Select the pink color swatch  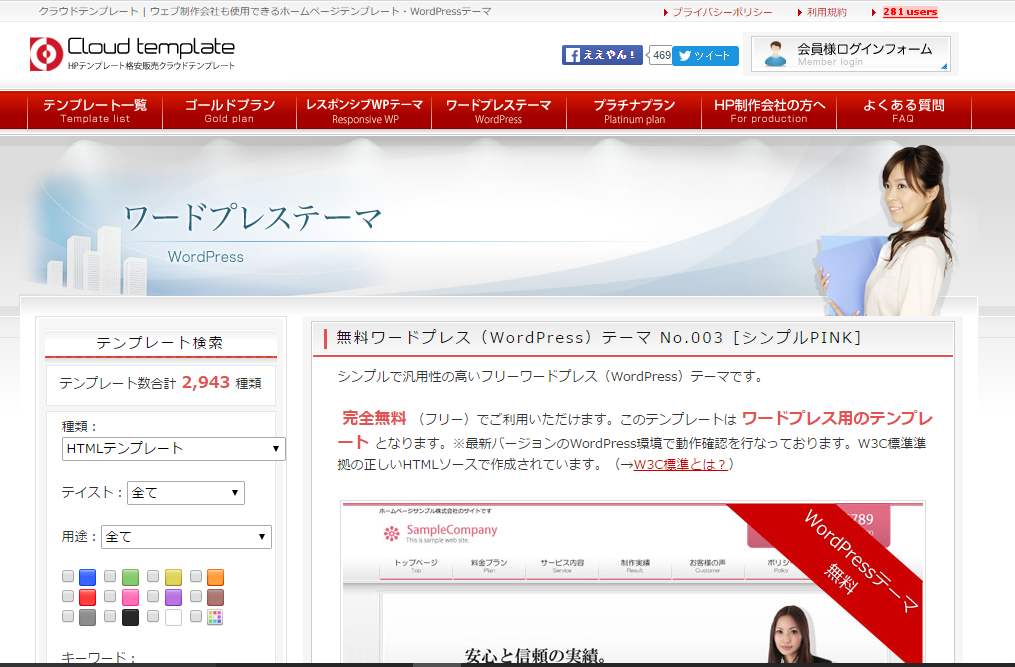tap(130, 597)
